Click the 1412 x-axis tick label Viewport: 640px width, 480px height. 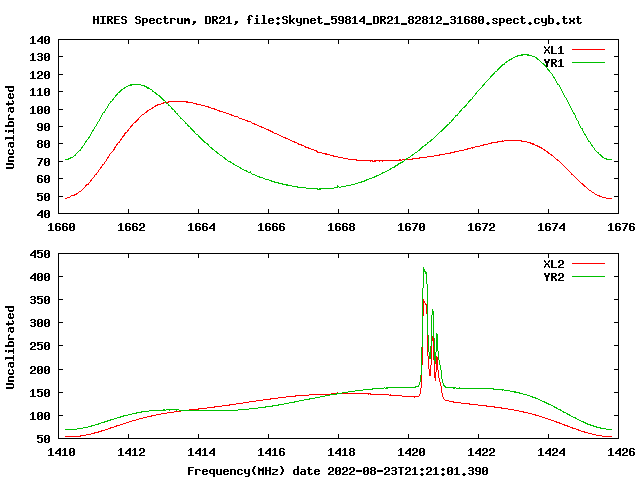click(131, 452)
